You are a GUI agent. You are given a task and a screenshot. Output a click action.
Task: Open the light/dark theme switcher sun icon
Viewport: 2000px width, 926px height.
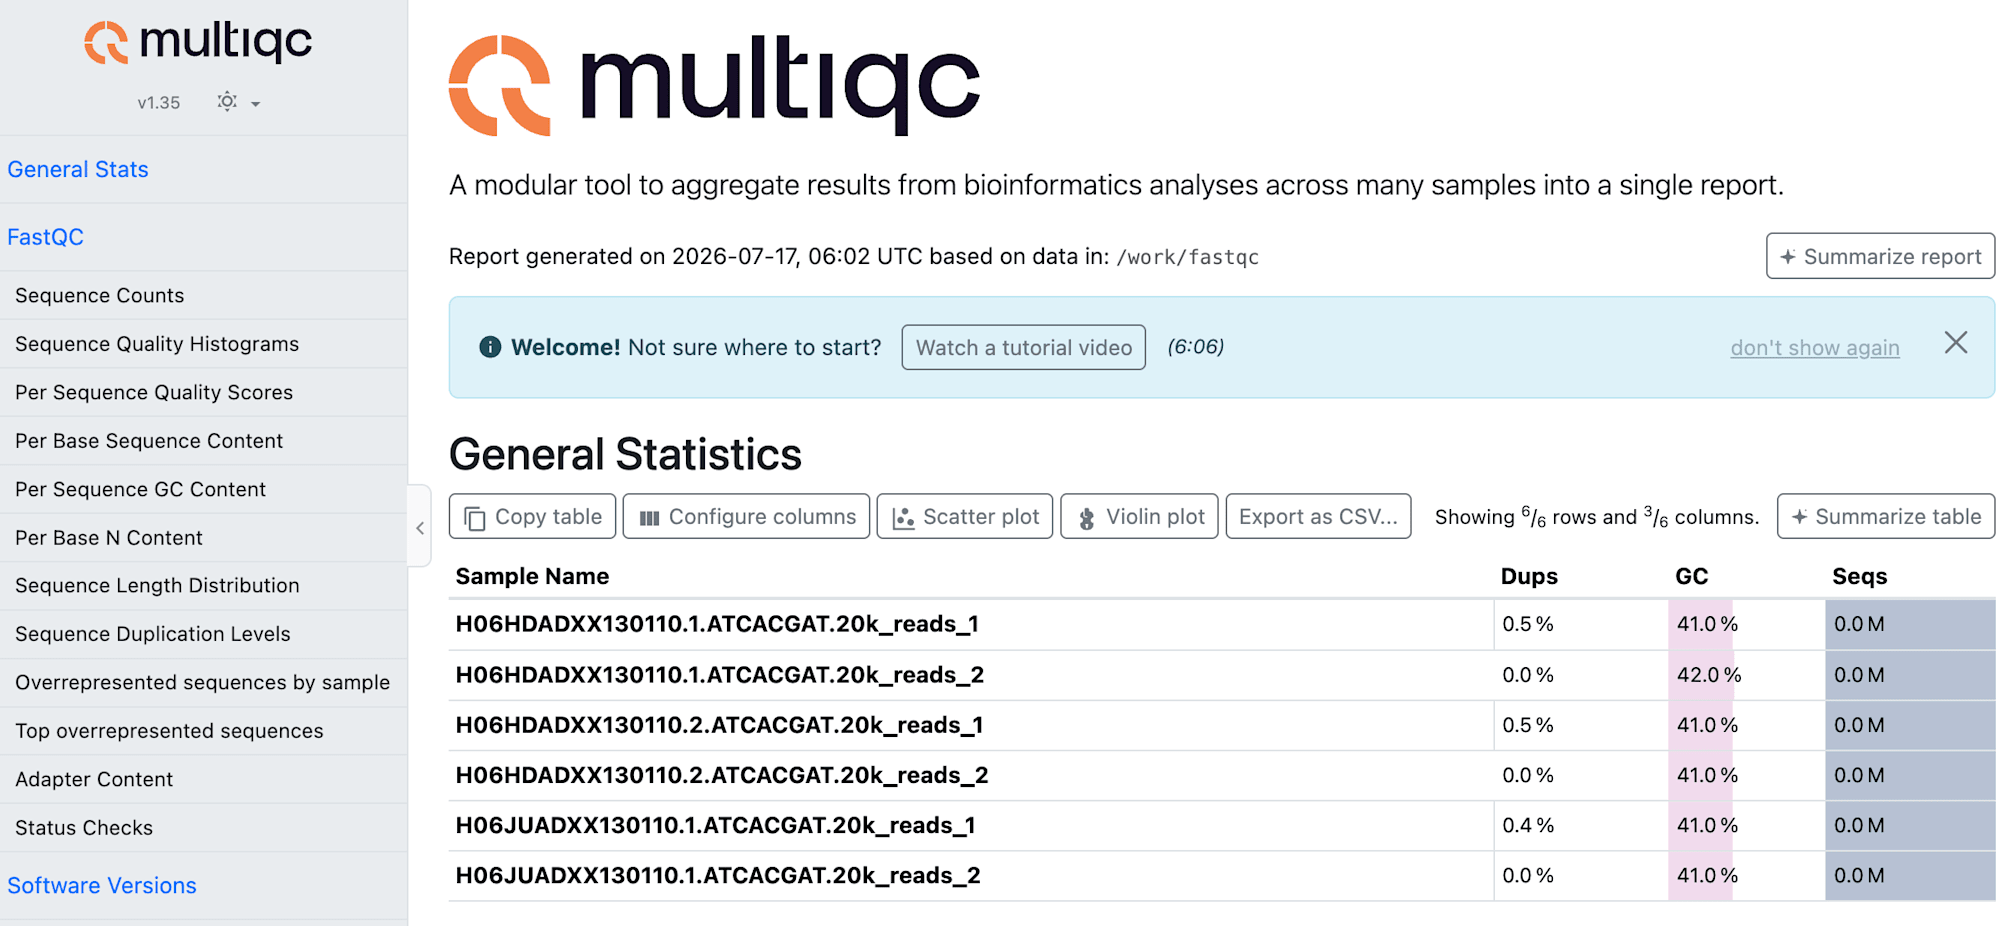click(x=227, y=101)
